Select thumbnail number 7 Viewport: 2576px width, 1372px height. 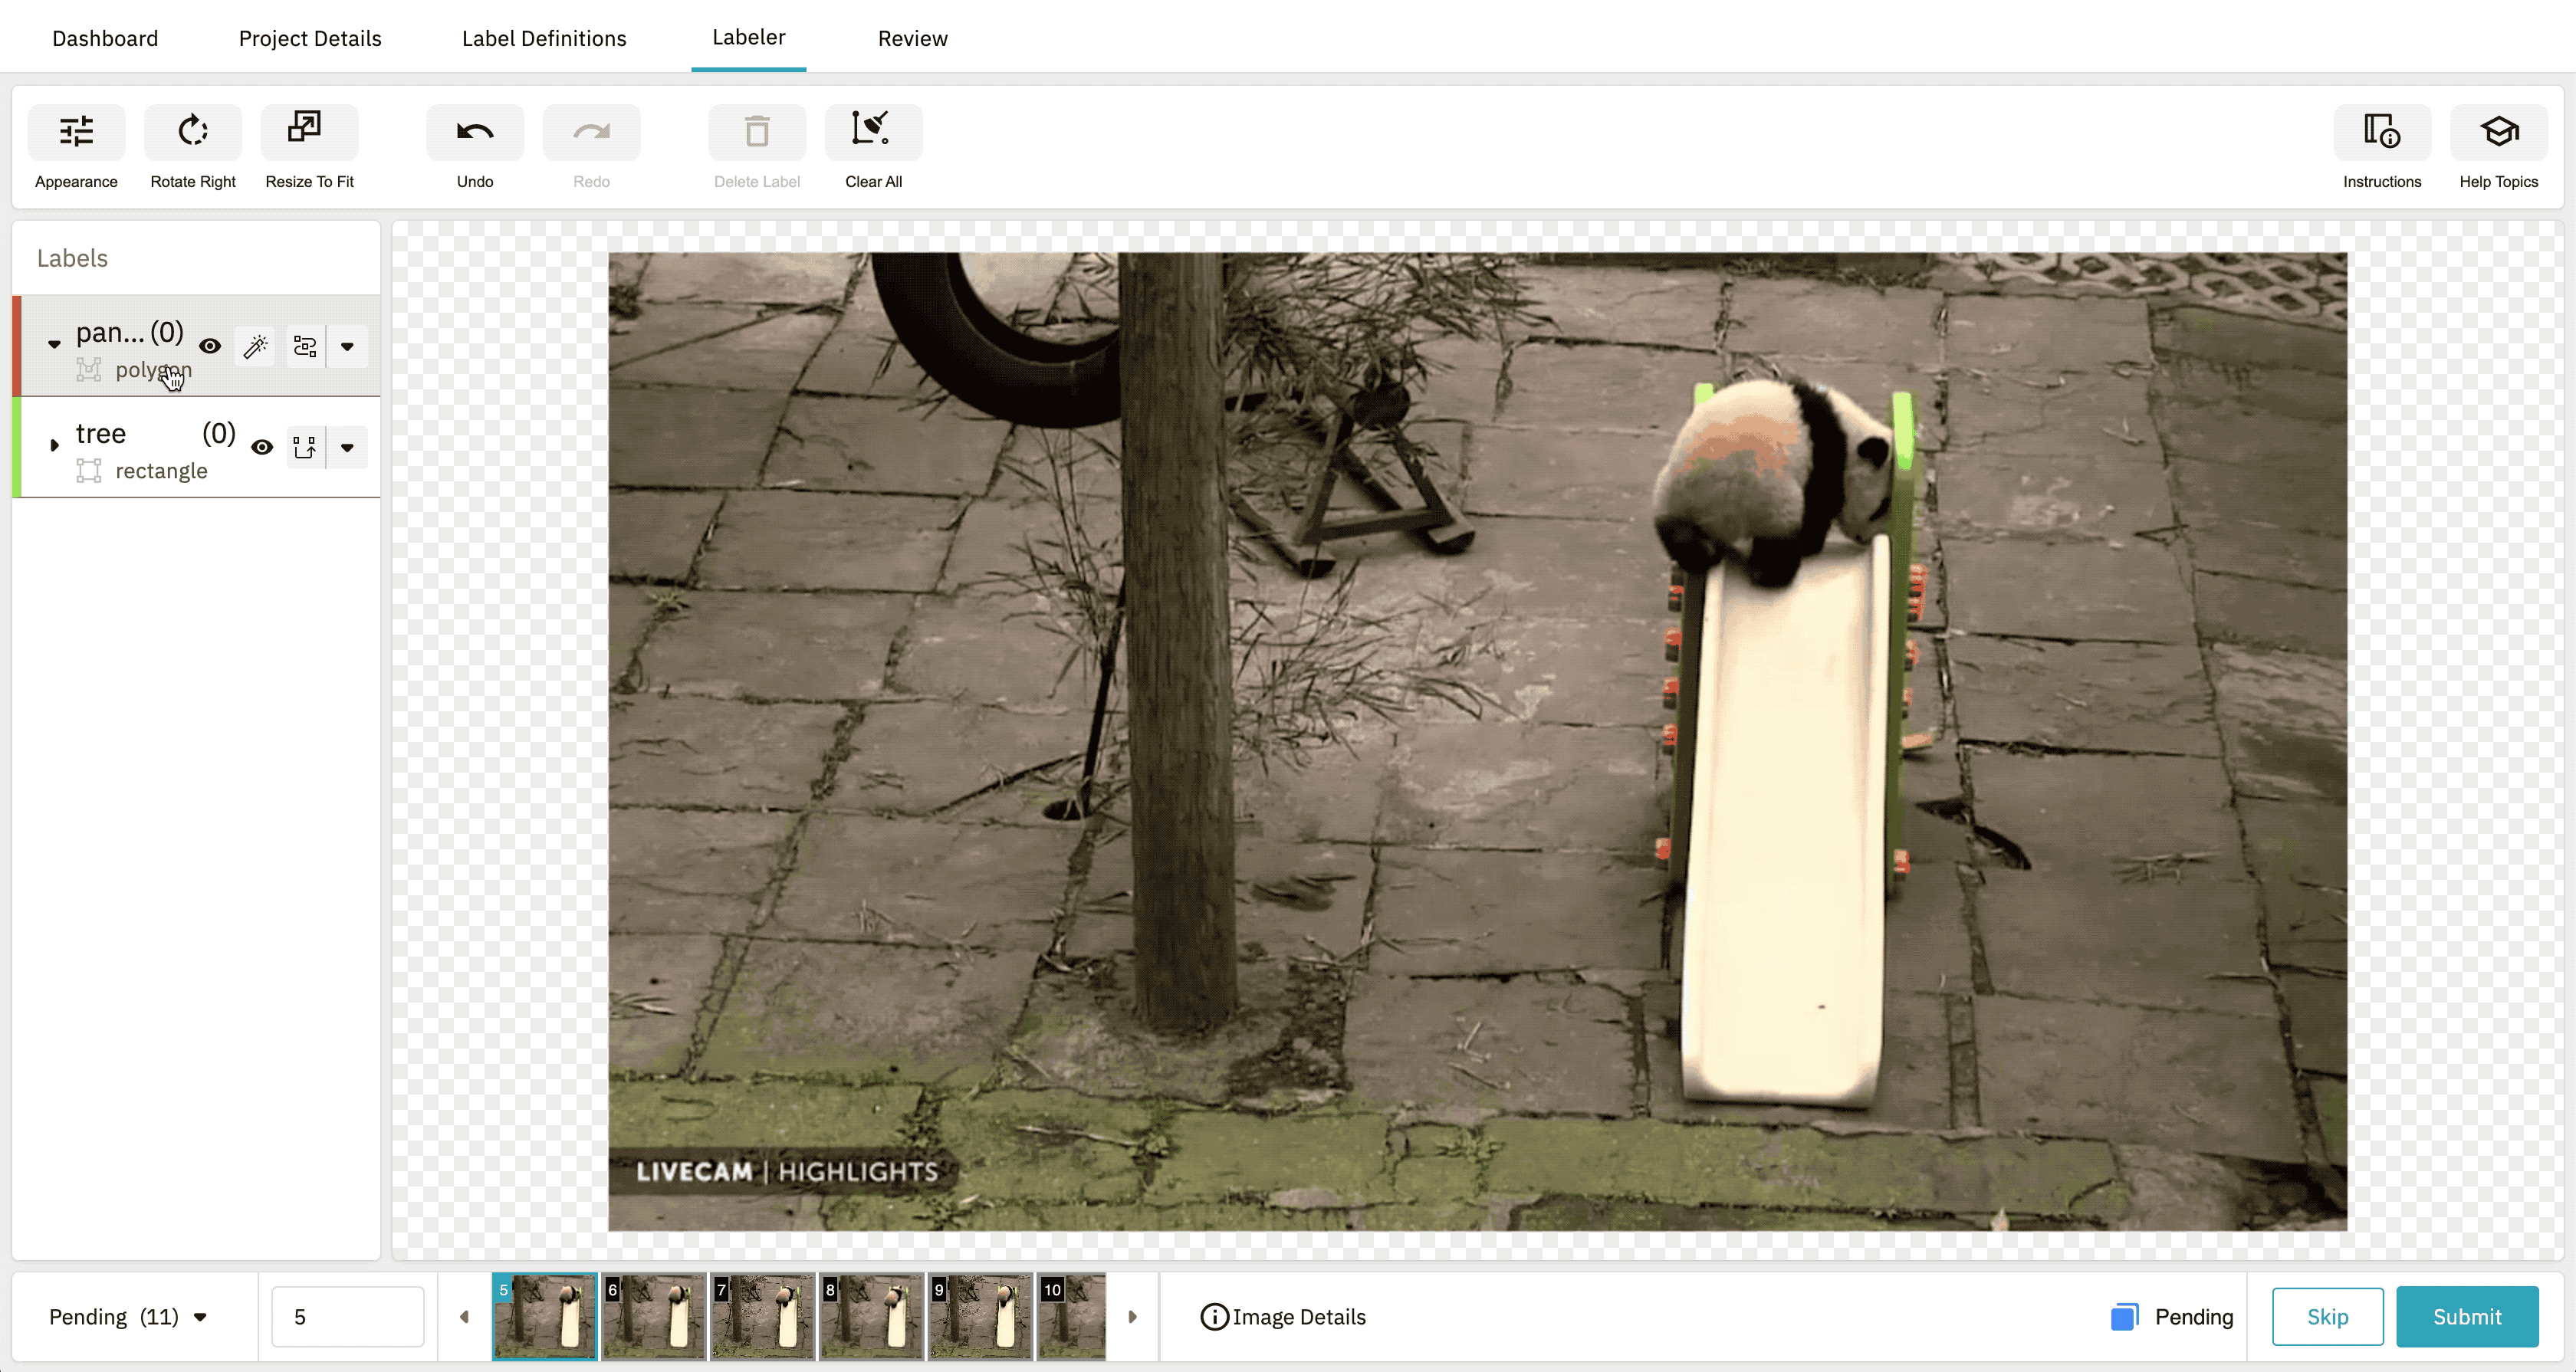pyautogui.click(x=763, y=1317)
